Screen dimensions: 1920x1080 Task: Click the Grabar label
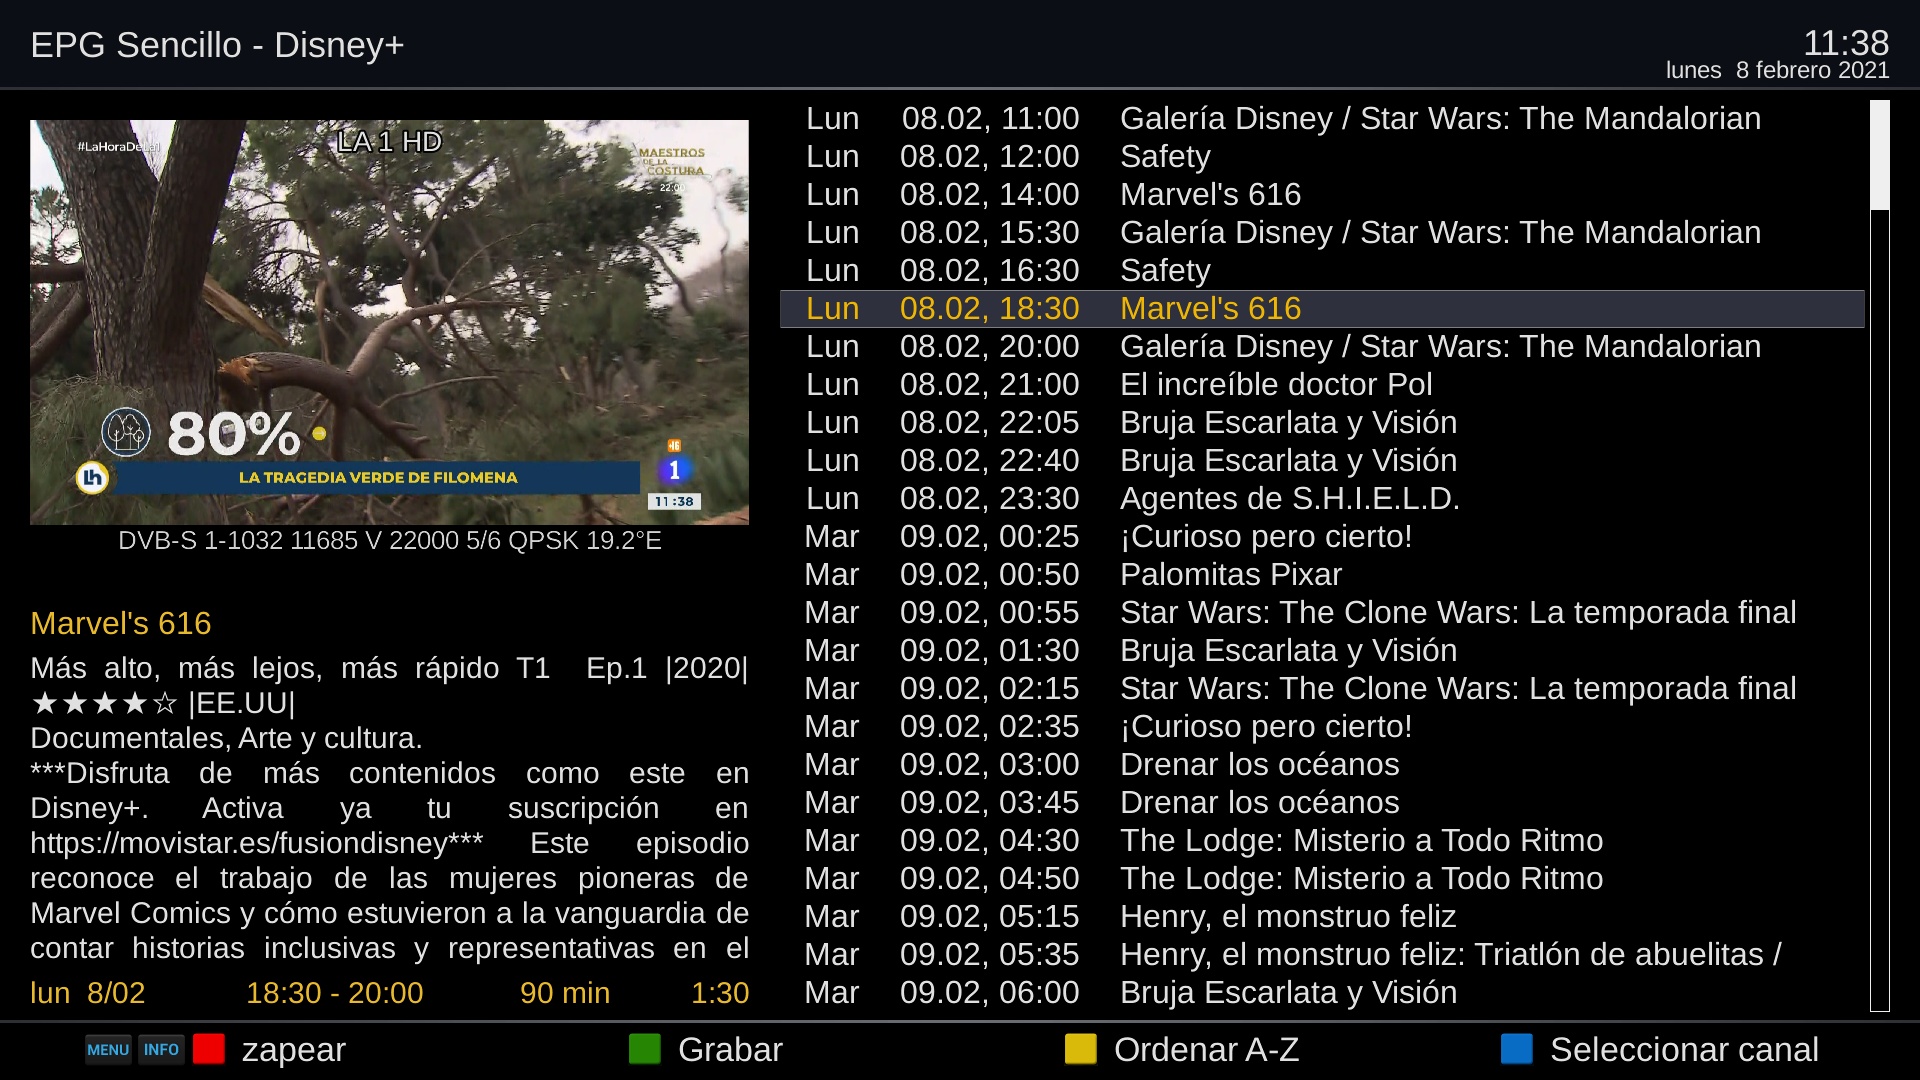click(x=730, y=1050)
